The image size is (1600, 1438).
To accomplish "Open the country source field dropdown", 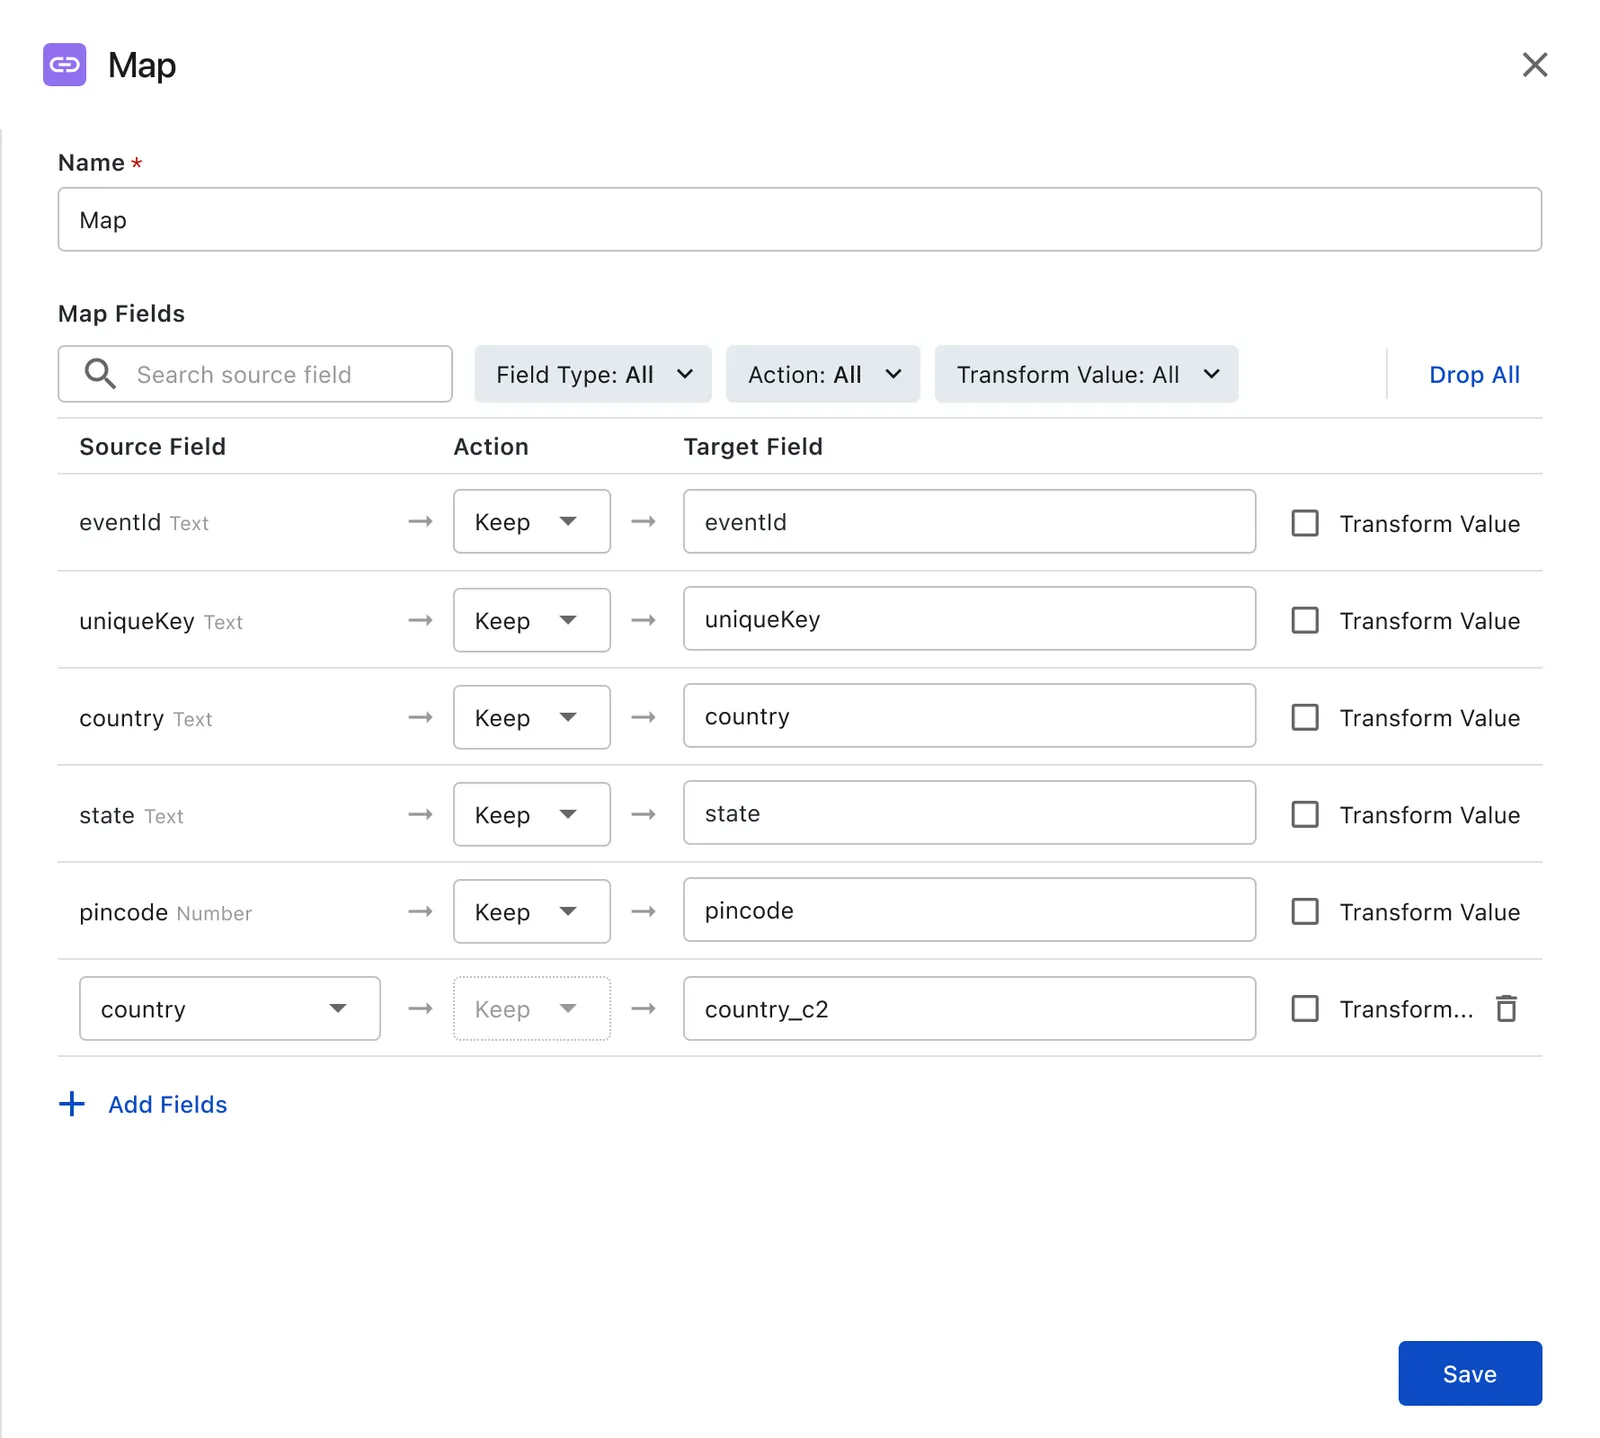I will 230,1008.
